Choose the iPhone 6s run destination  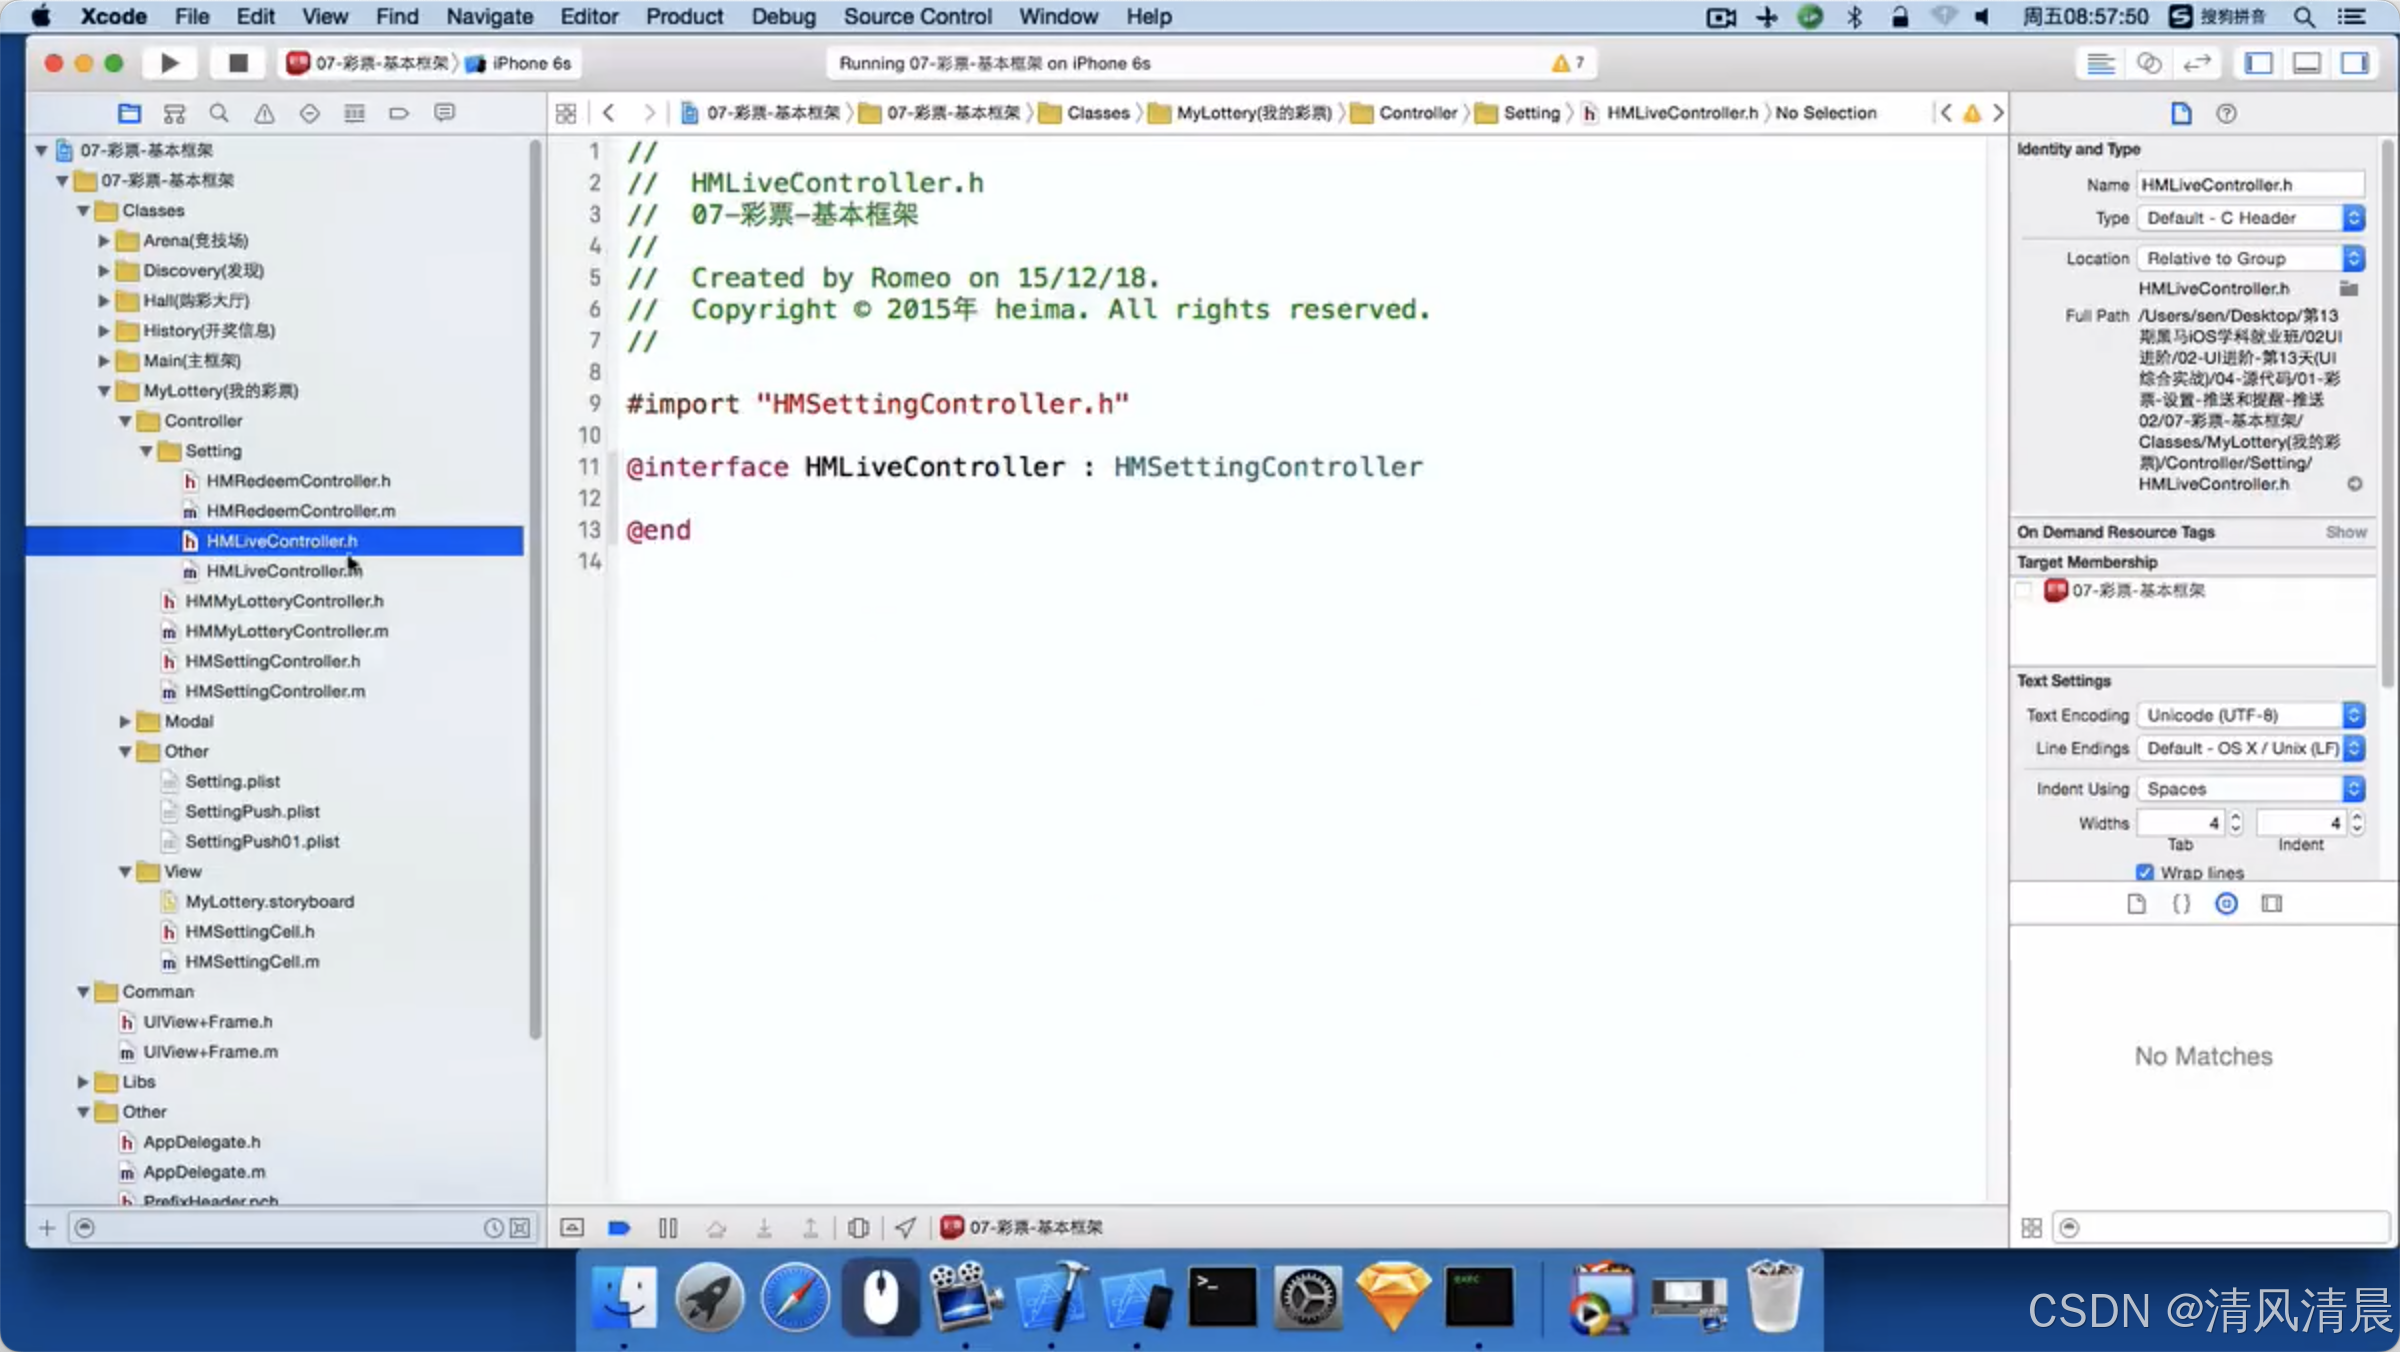tap(520, 63)
